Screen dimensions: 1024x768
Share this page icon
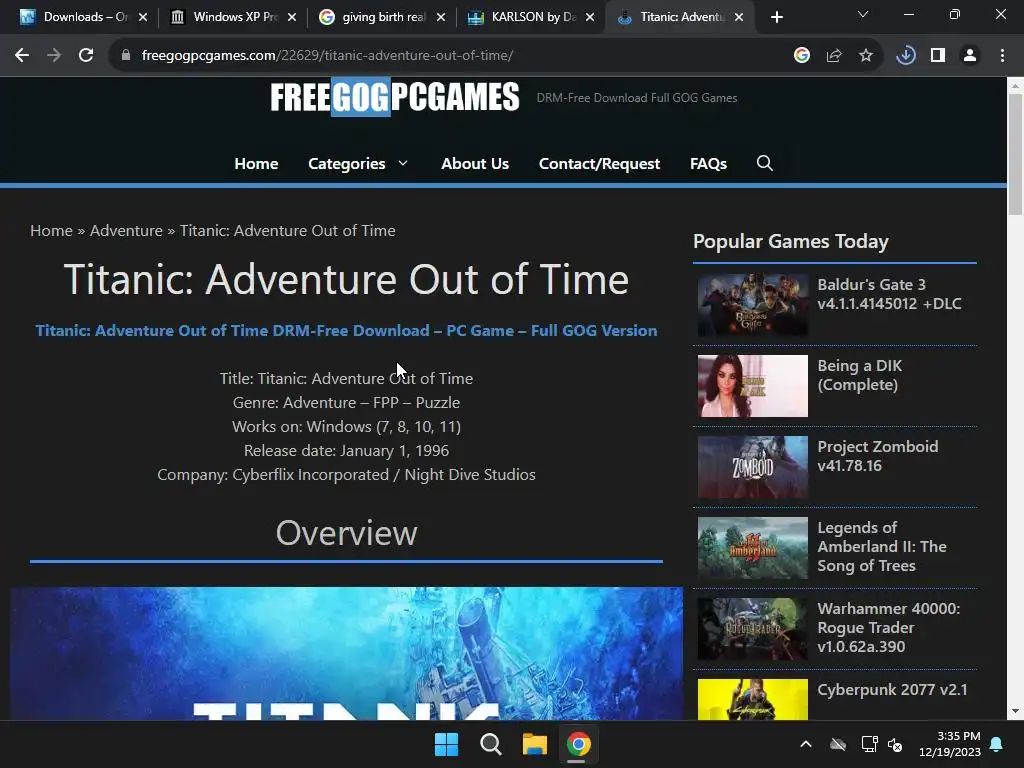(x=834, y=56)
